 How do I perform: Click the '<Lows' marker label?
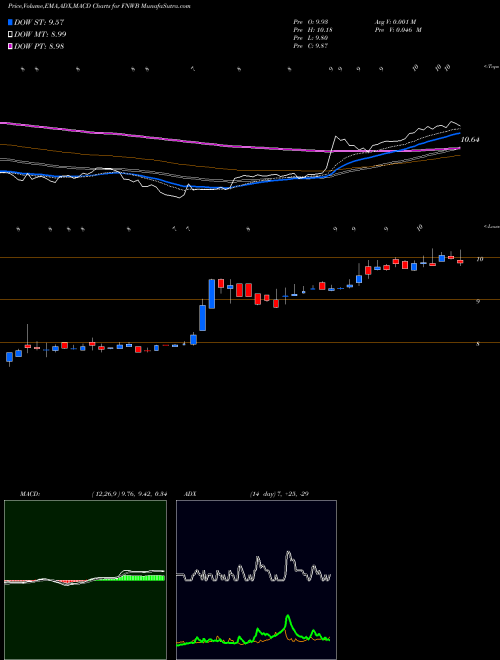click(x=491, y=226)
